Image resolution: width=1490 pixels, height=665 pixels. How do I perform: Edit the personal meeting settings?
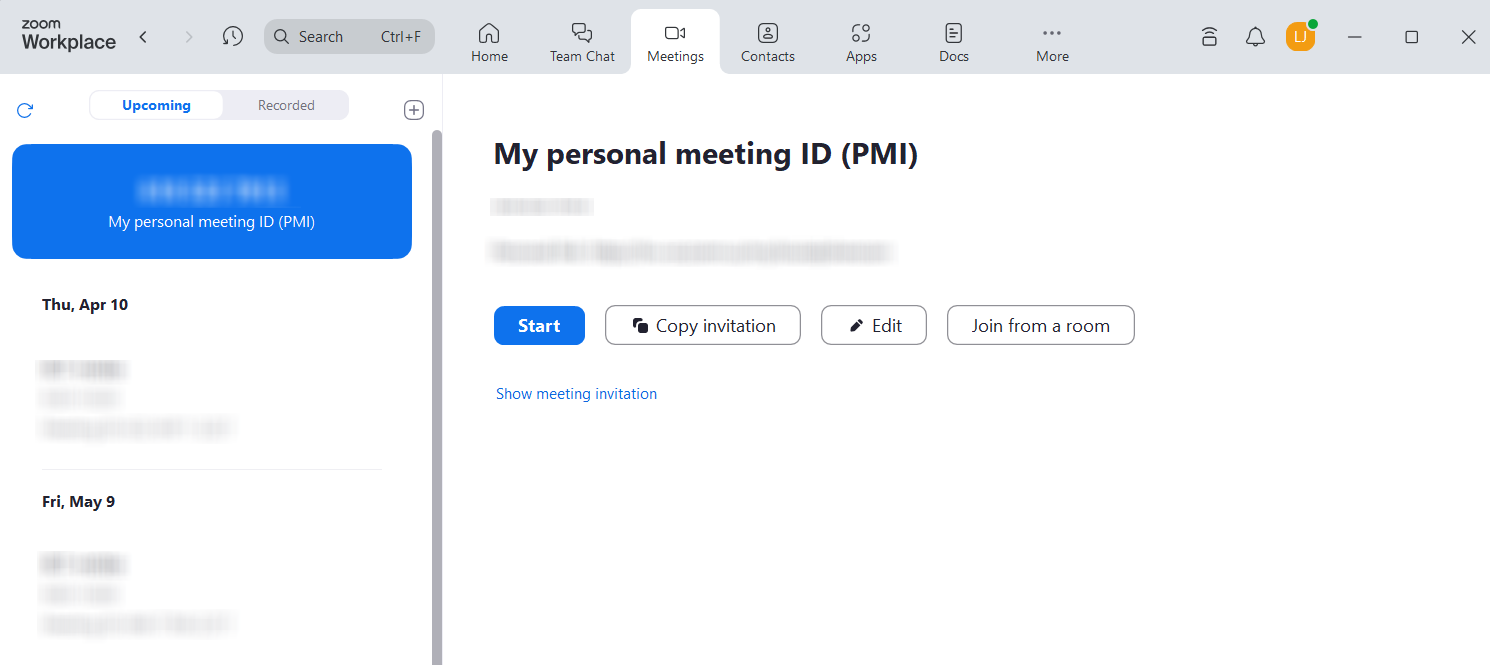pyautogui.click(x=874, y=326)
